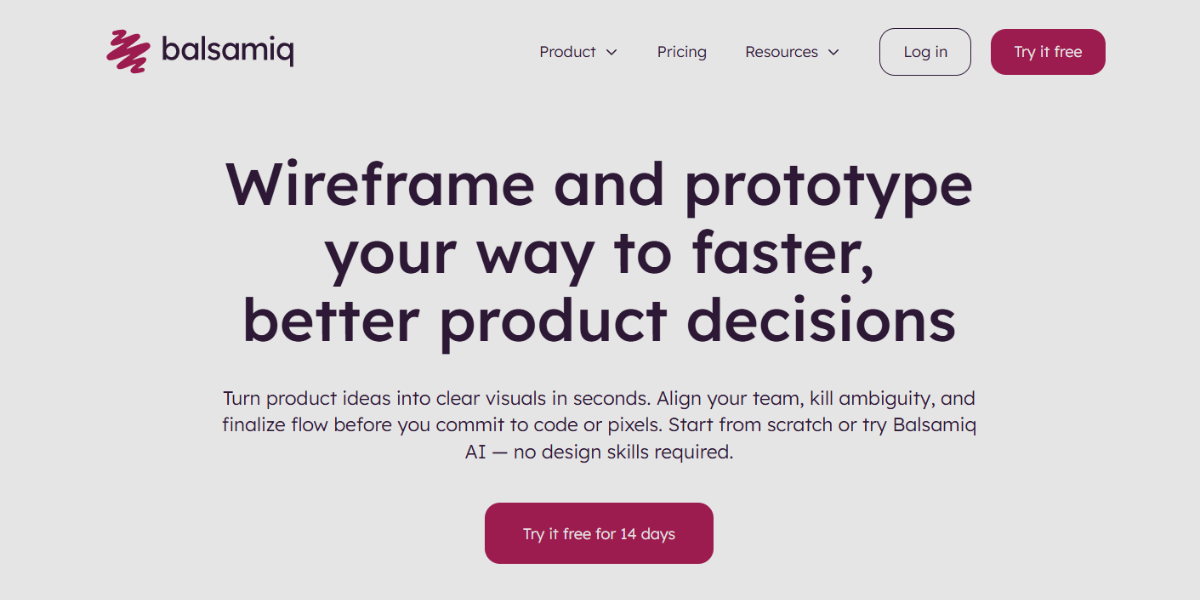
Task: Go to the Pricing page
Action: [682, 52]
